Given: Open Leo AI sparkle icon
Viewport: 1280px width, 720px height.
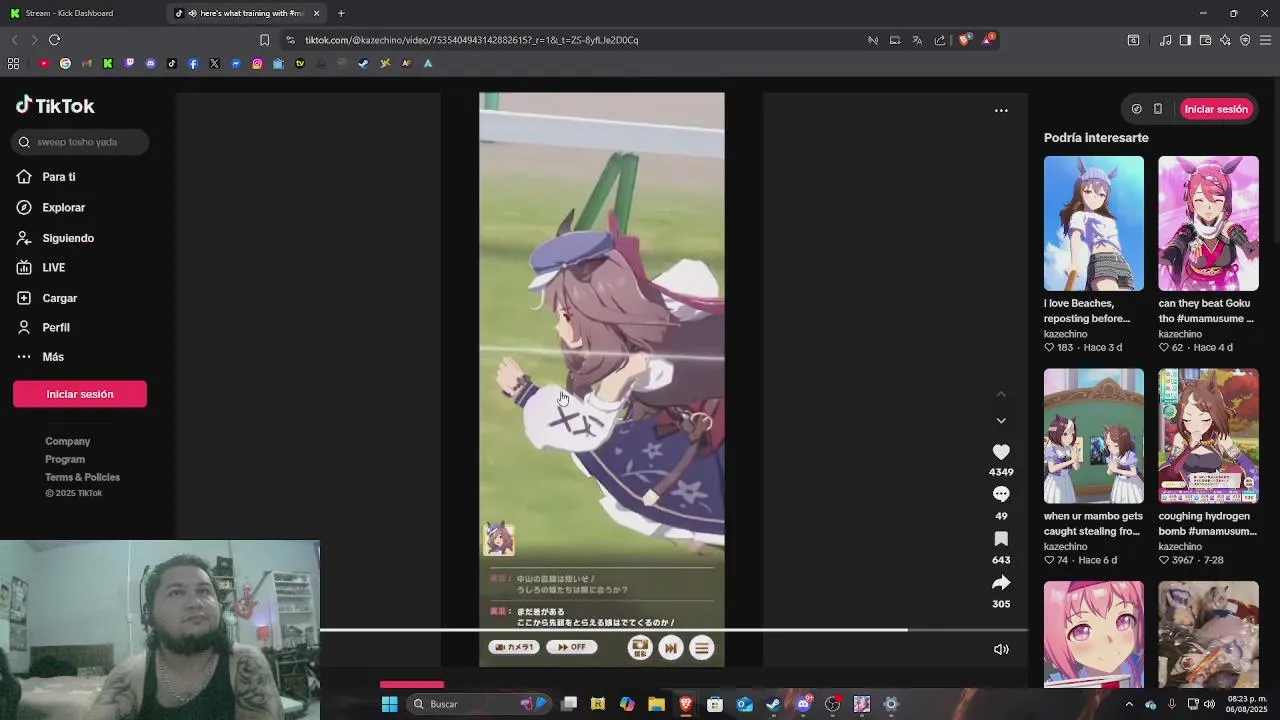Looking at the screenshot, I should (x=1225, y=40).
